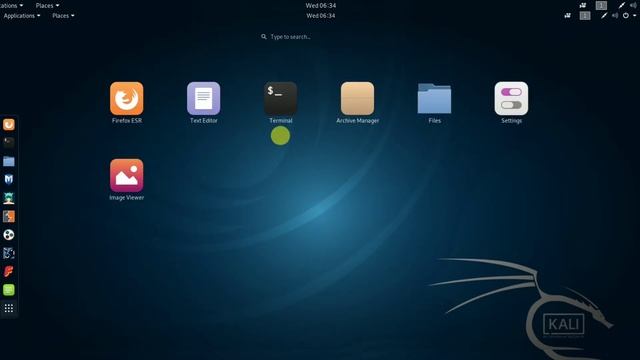640x360 pixels.
Task: Open Places menu next to full Applications label
Action: 63,16
